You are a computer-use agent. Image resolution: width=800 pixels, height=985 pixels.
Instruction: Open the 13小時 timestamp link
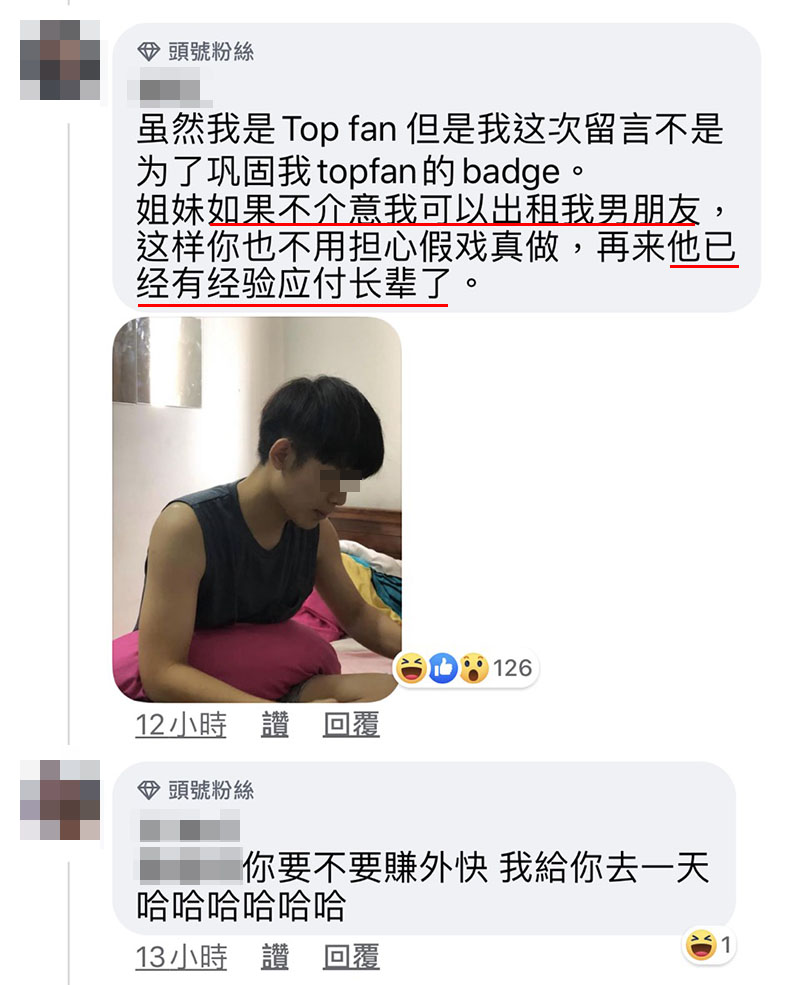pos(181,957)
